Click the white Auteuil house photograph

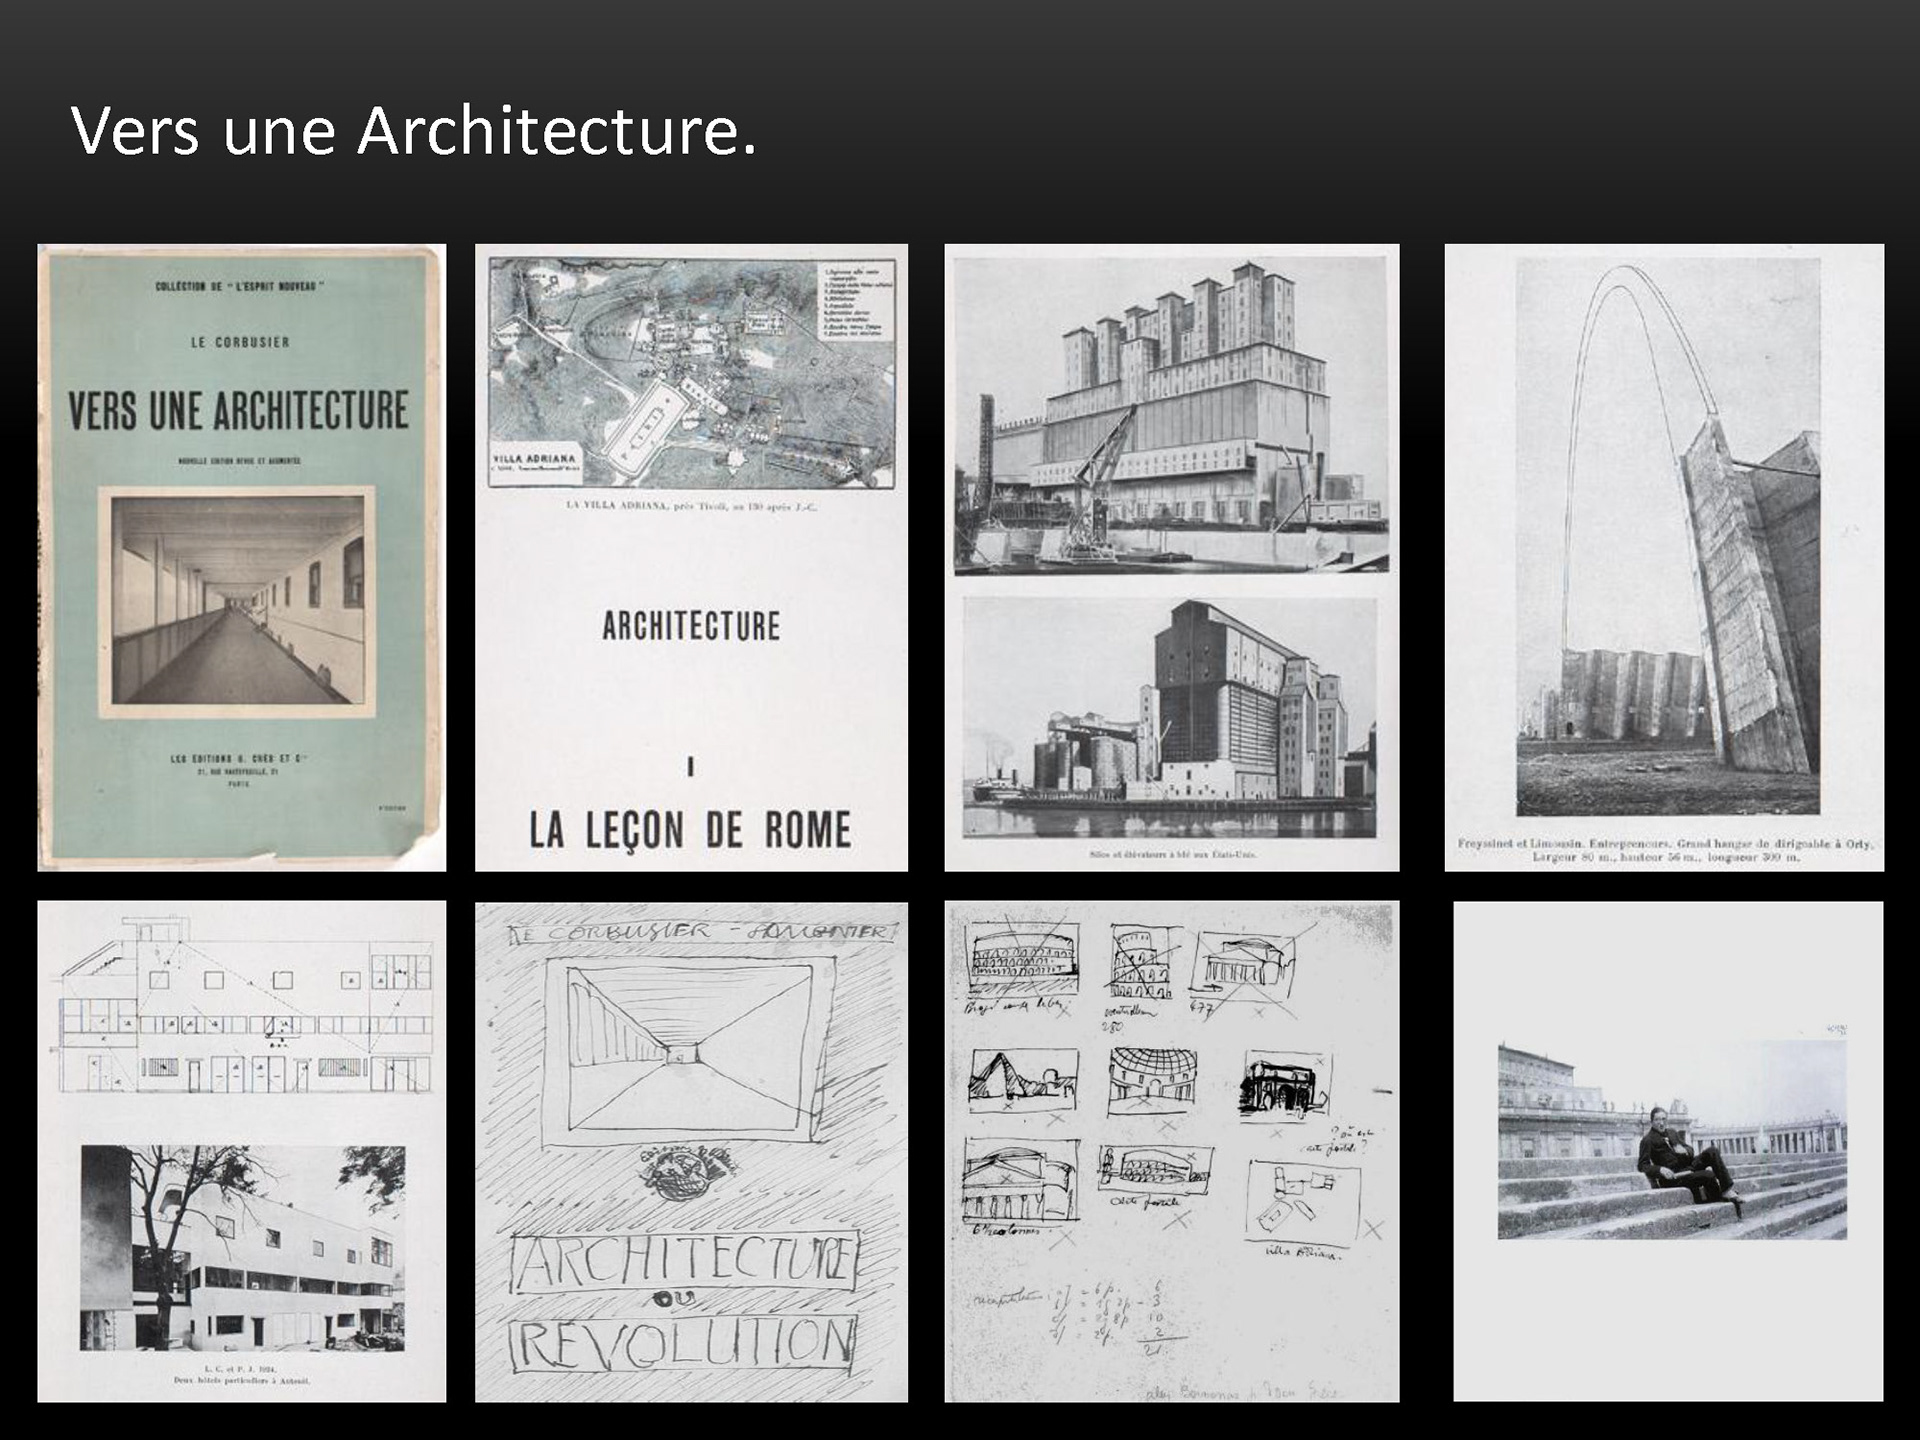coord(243,1250)
